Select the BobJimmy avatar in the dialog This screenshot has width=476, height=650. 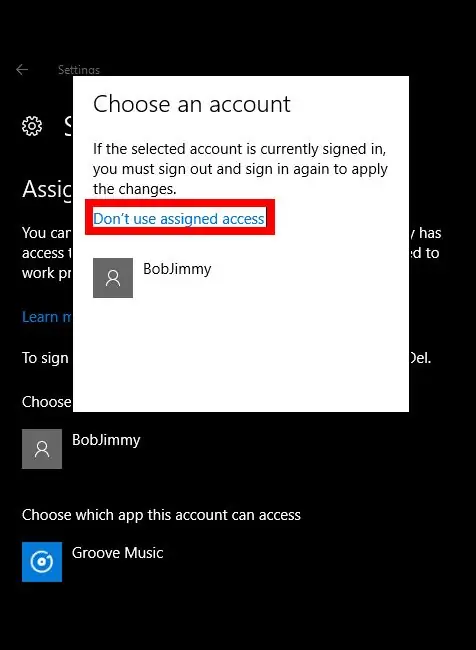[113, 278]
